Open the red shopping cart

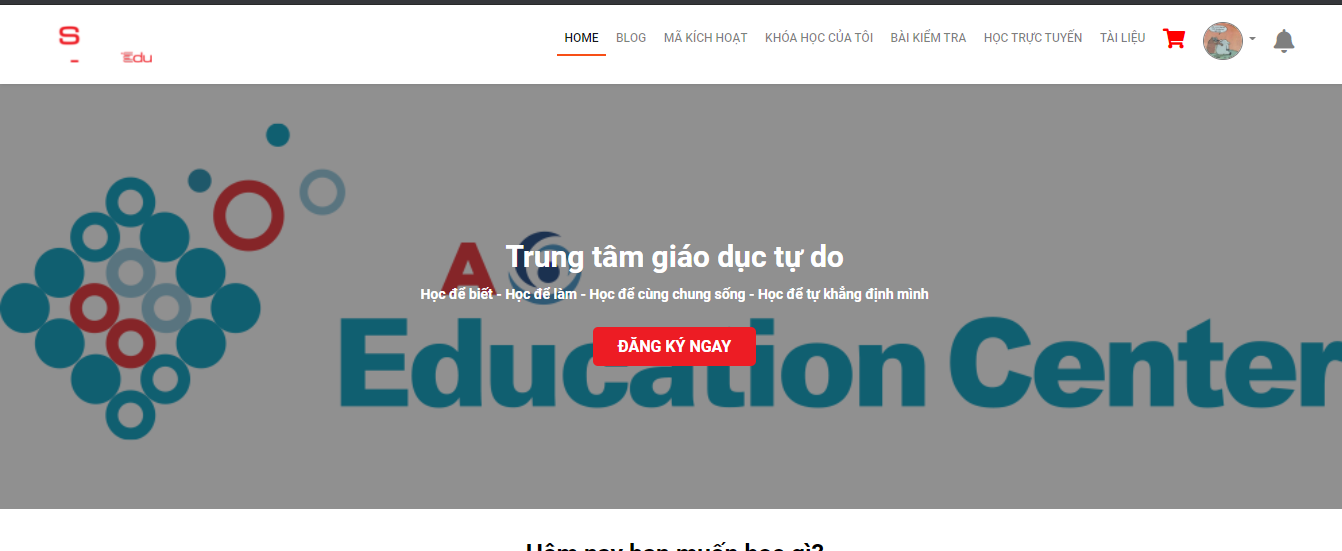pyautogui.click(x=1174, y=39)
